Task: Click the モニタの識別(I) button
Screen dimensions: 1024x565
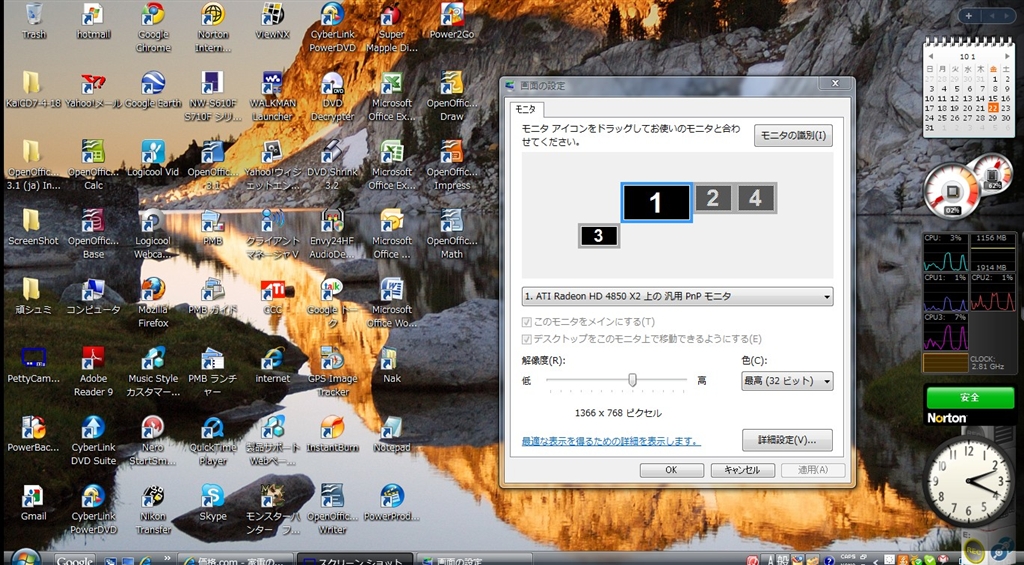Action: click(793, 136)
